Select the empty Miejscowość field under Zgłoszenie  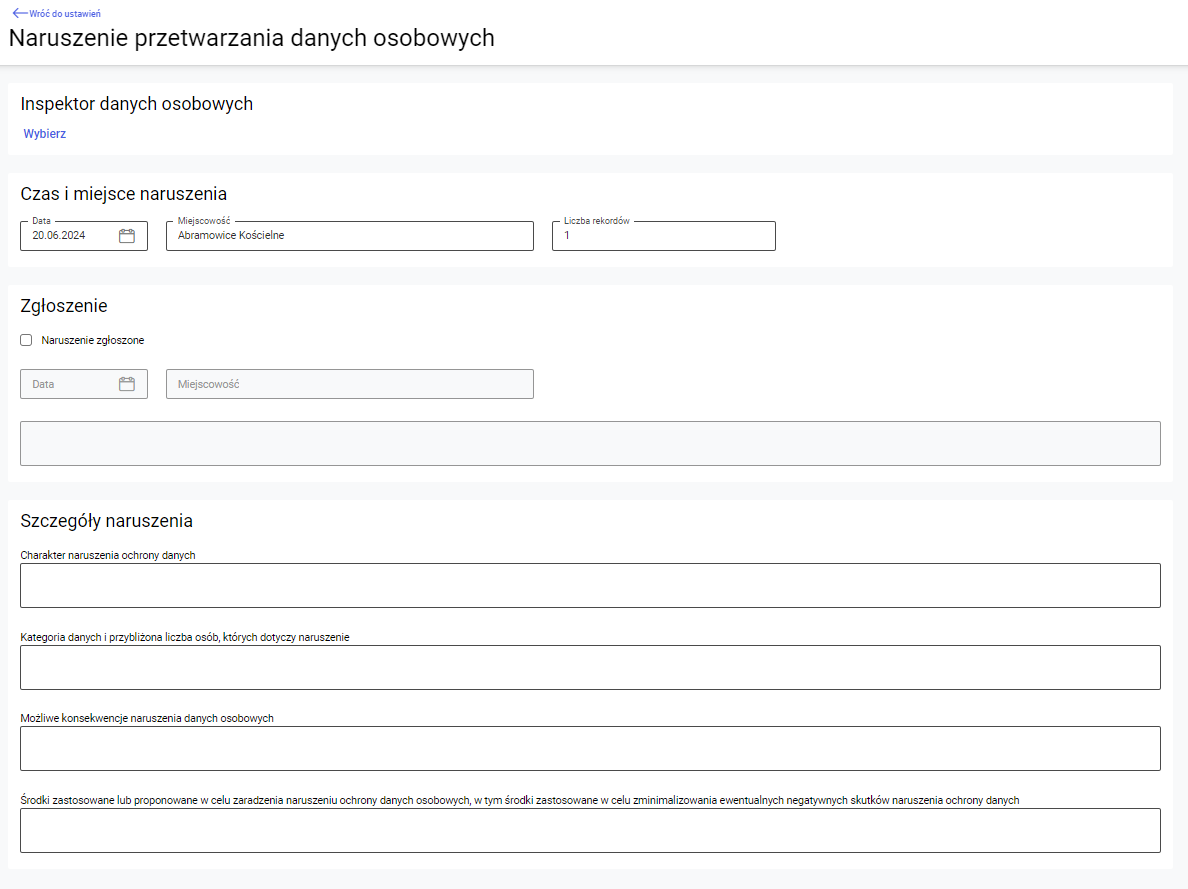349,384
